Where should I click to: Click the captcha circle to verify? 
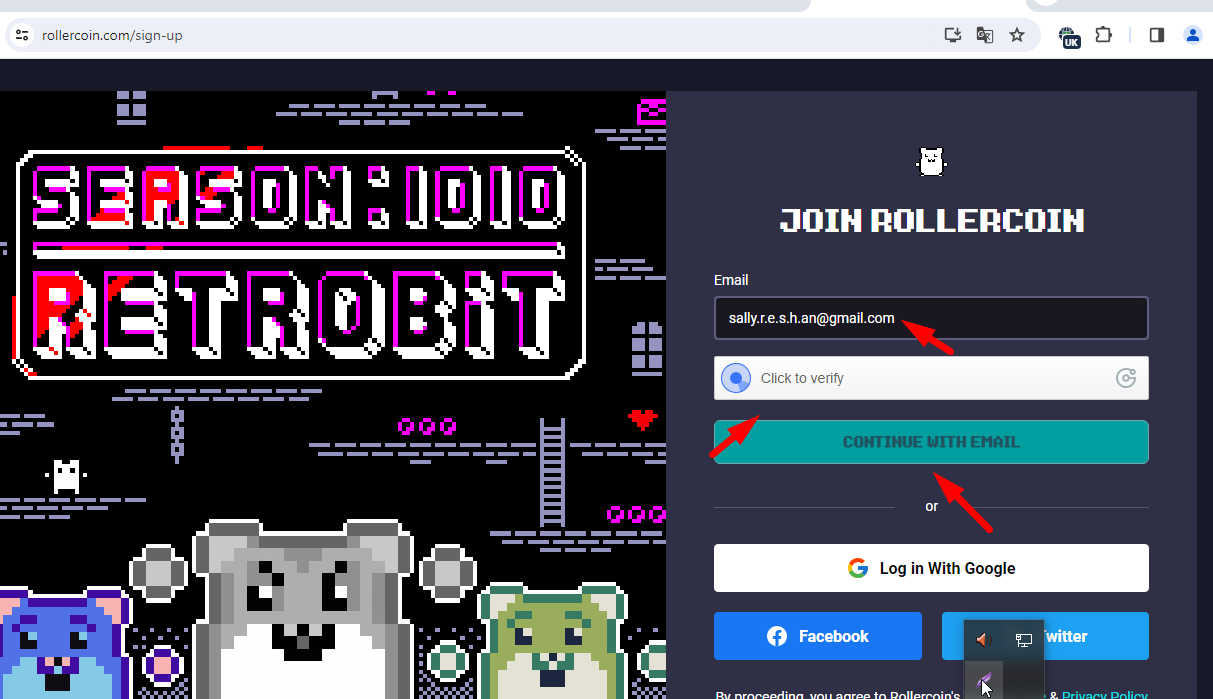coord(737,378)
